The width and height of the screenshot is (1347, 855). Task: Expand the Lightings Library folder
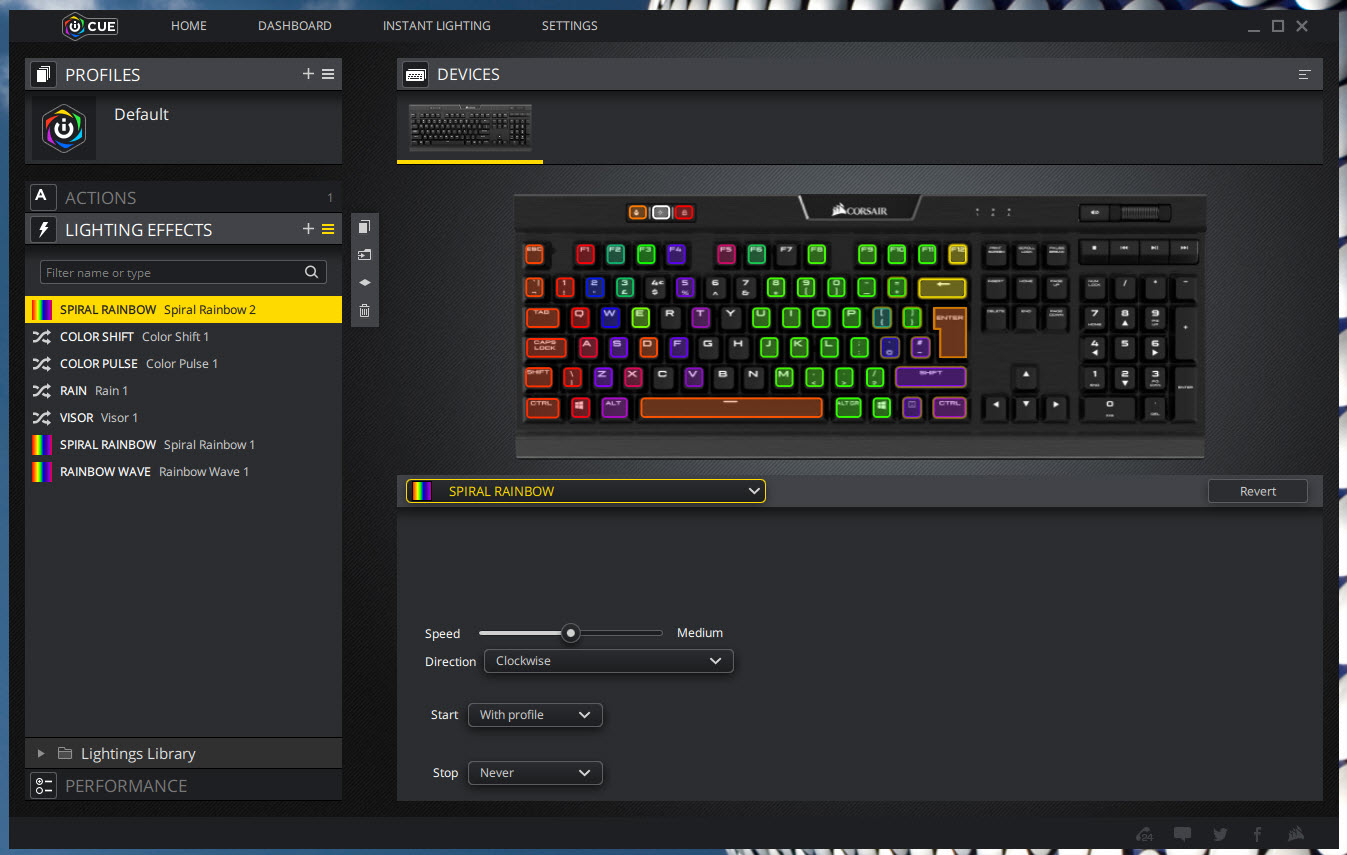tap(41, 753)
